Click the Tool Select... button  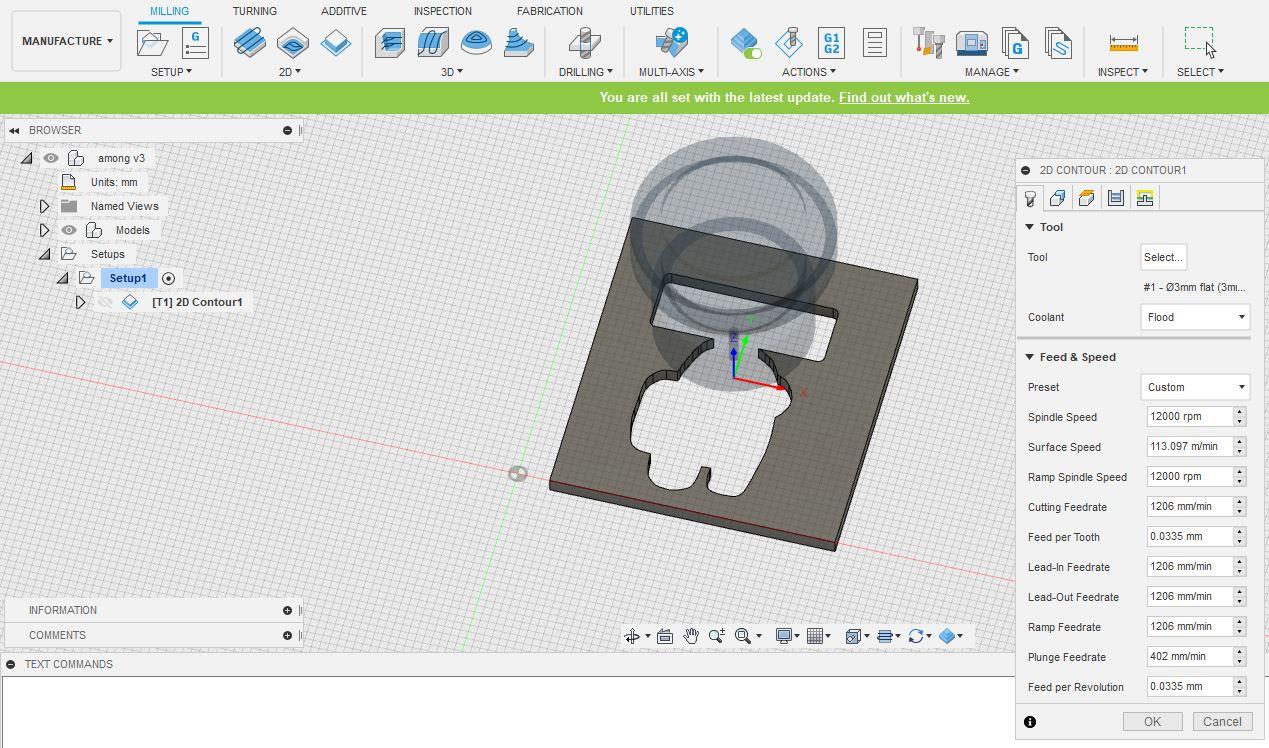click(x=1163, y=257)
